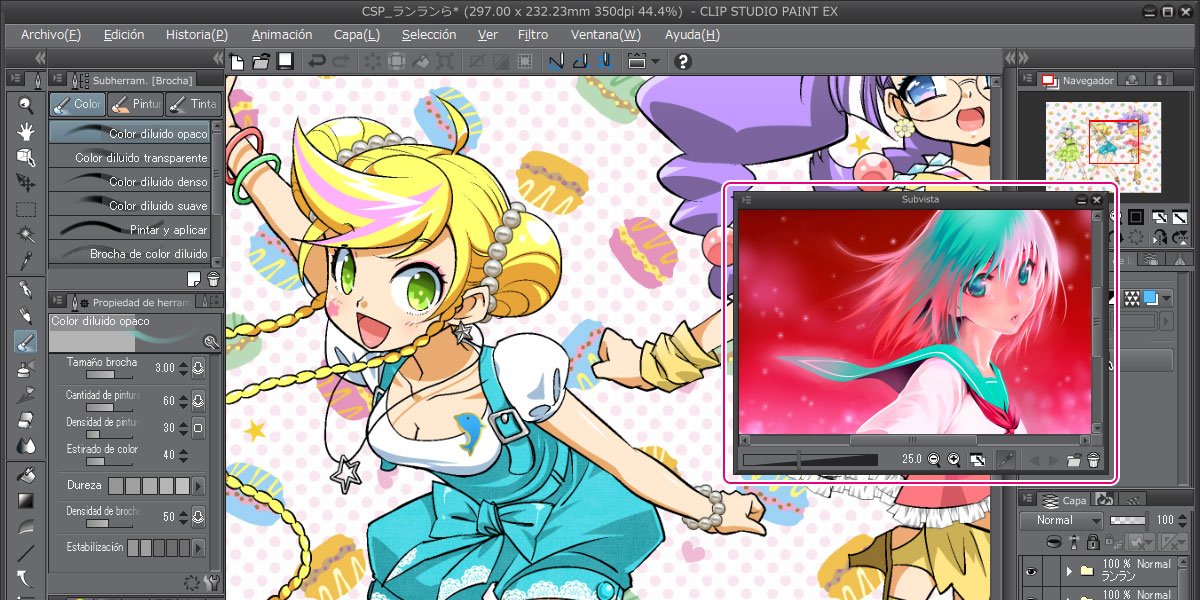The width and height of the screenshot is (1200, 600).
Task: Choose Pintar y aplicar brush
Action: click(x=130, y=229)
